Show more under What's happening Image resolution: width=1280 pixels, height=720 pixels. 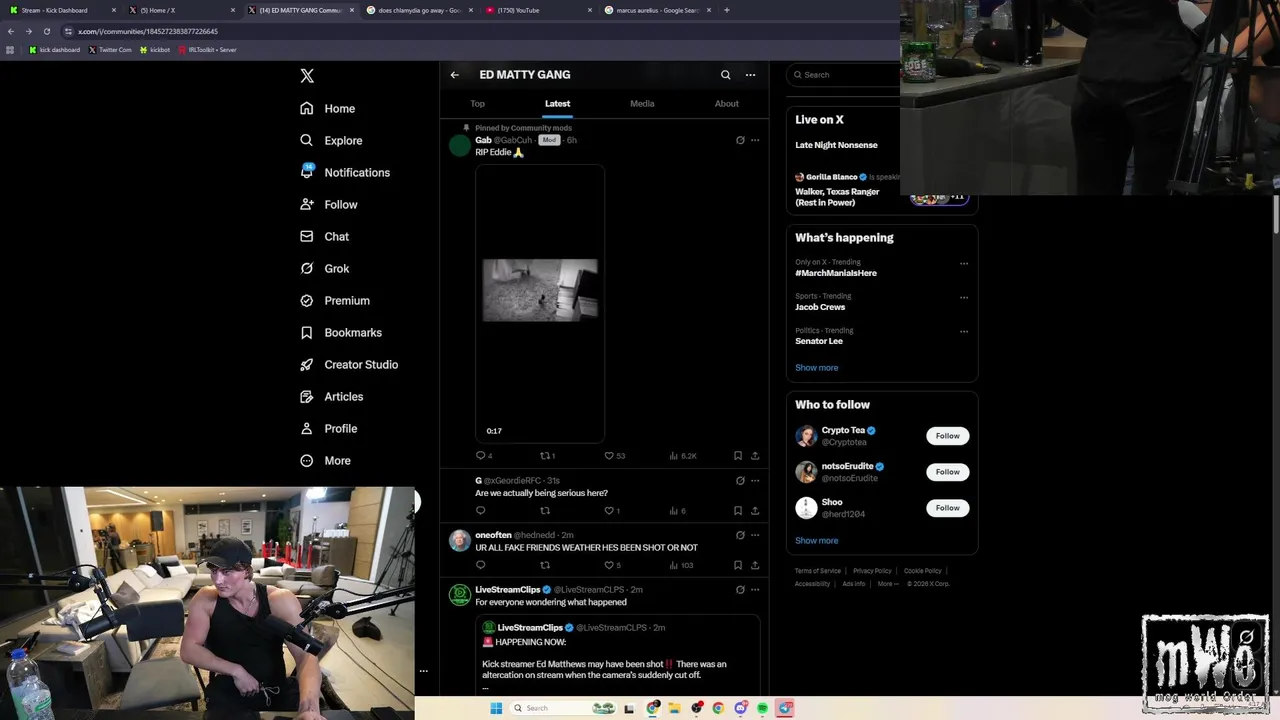[x=817, y=368]
